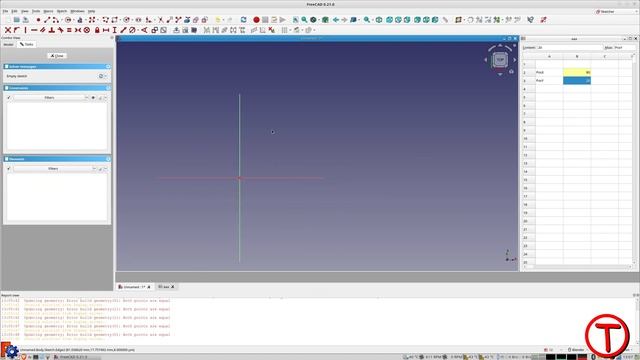This screenshot has height=360, width=640.
Task: Select spreadsheet row 5 header
Action: [x=529, y=97]
